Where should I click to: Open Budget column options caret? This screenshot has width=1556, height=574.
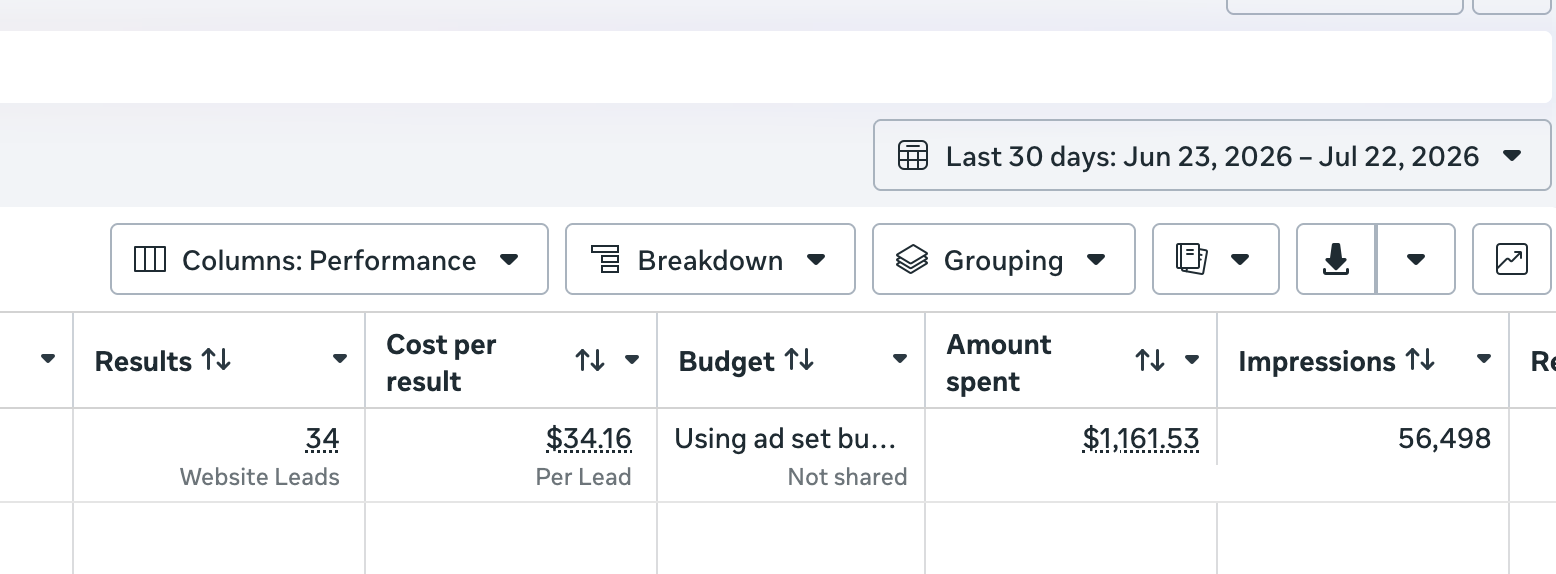(x=900, y=359)
